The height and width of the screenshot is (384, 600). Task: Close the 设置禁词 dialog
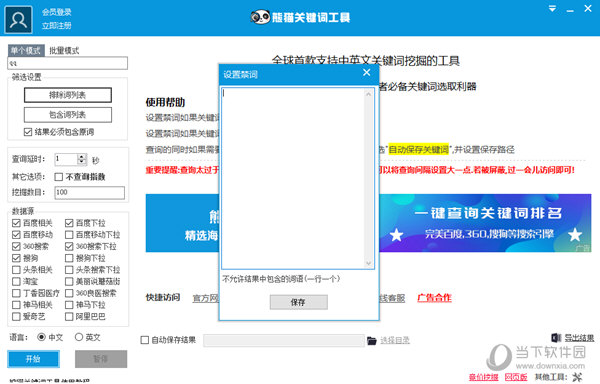click(x=367, y=72)
